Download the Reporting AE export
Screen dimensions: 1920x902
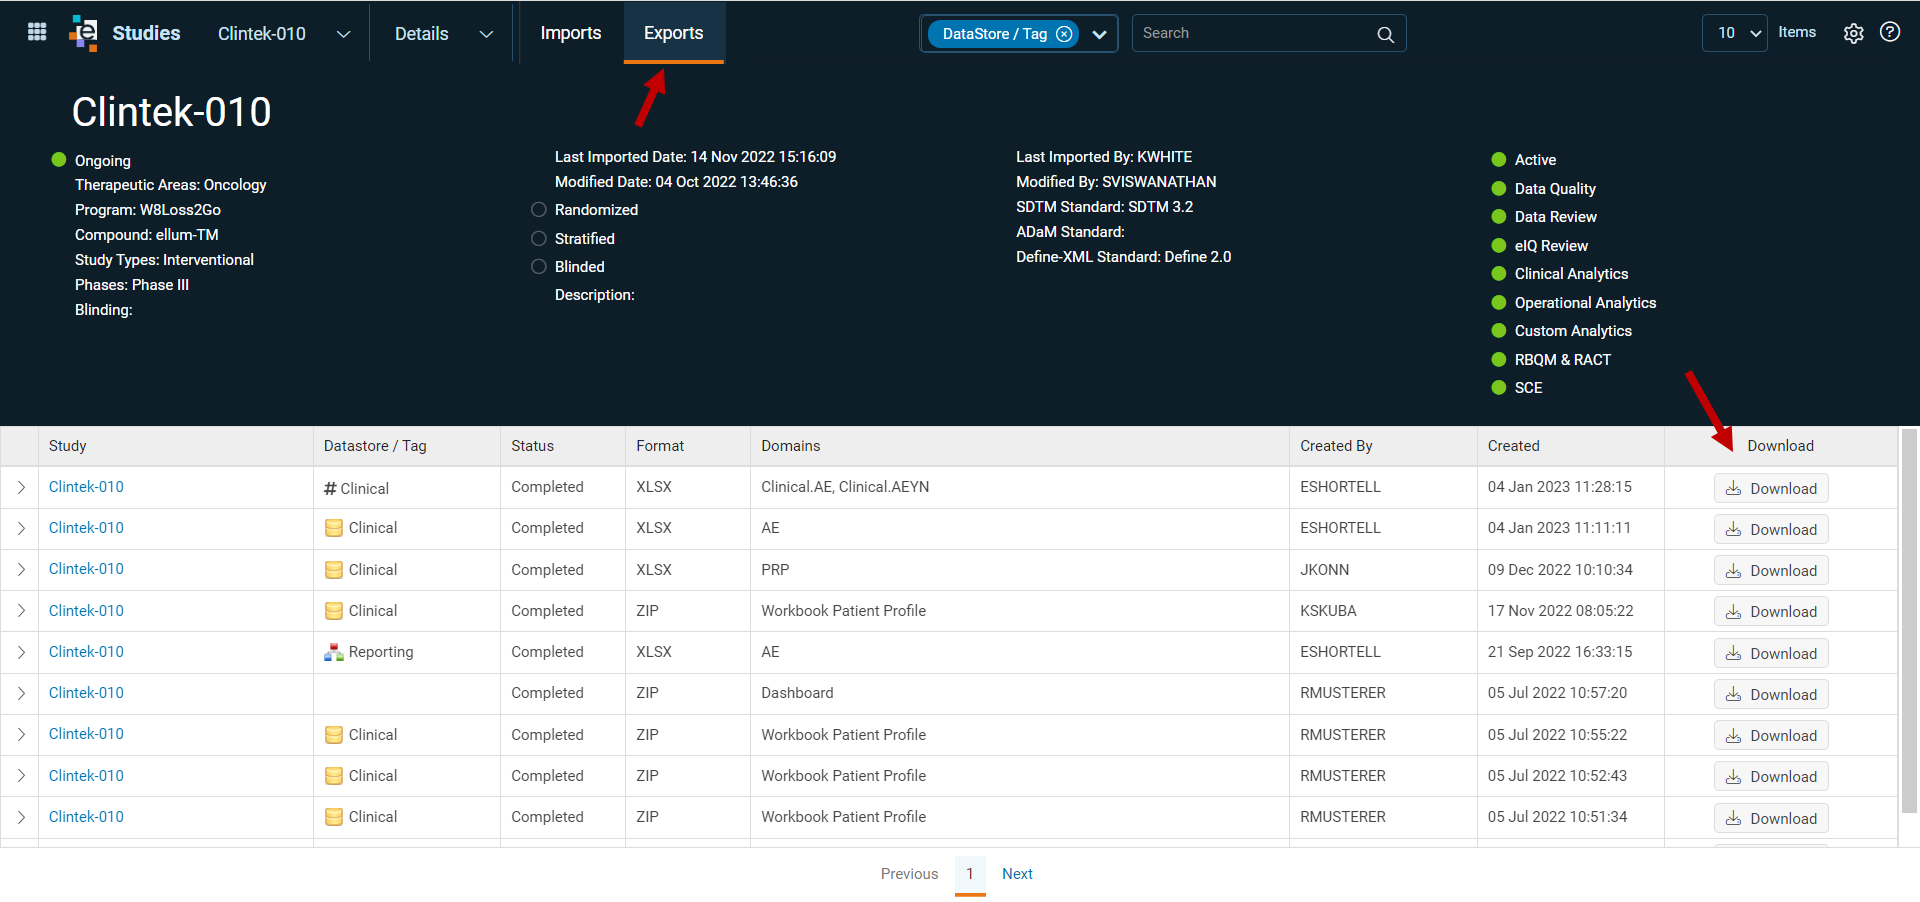tap(1771, 653)
